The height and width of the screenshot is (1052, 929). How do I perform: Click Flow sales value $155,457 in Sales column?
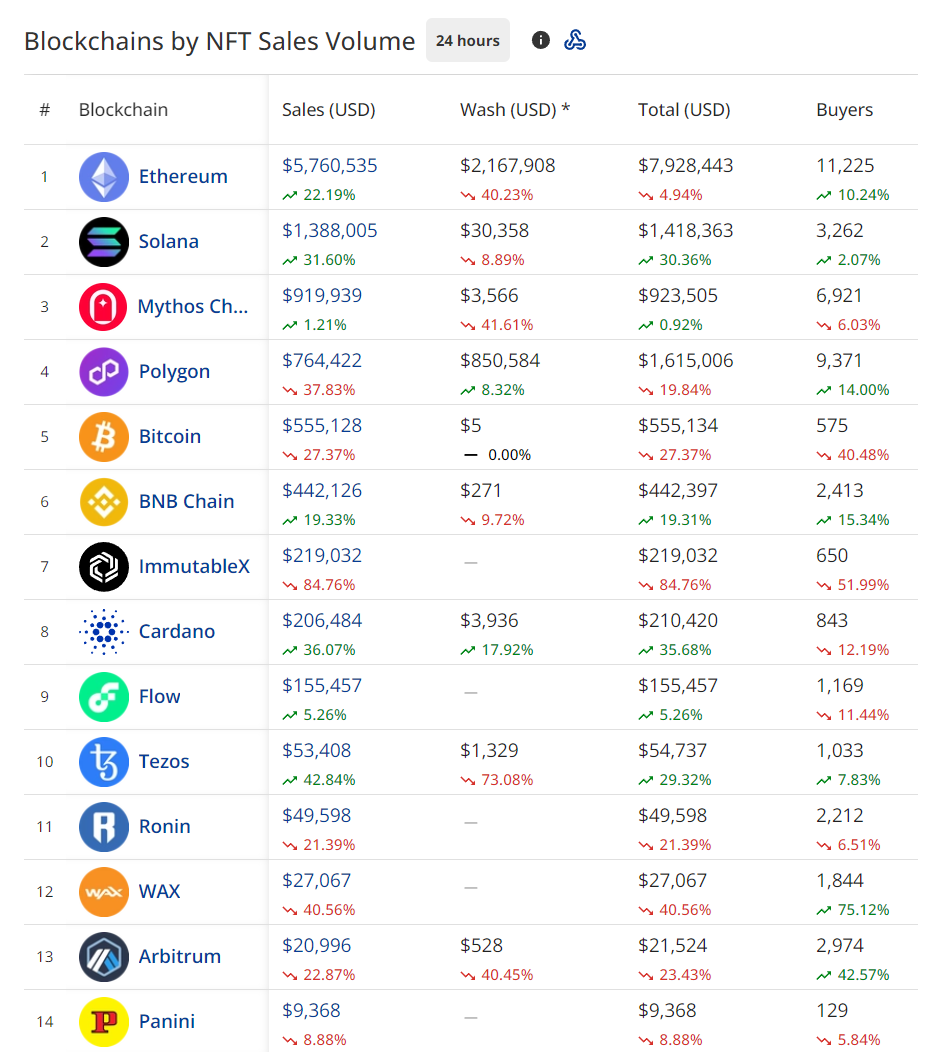pyautogui.click(x=322, y=686)
